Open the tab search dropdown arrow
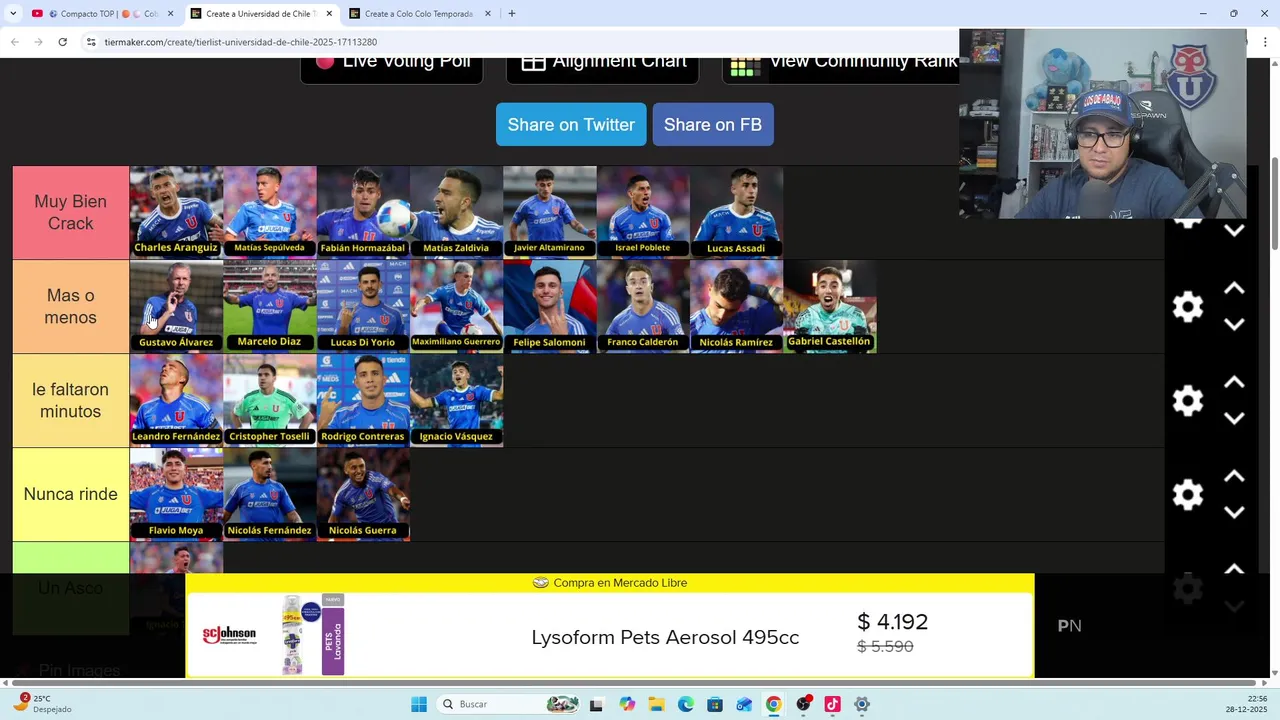Screen dimensions: 1280x720 click(x=11, y=14)
